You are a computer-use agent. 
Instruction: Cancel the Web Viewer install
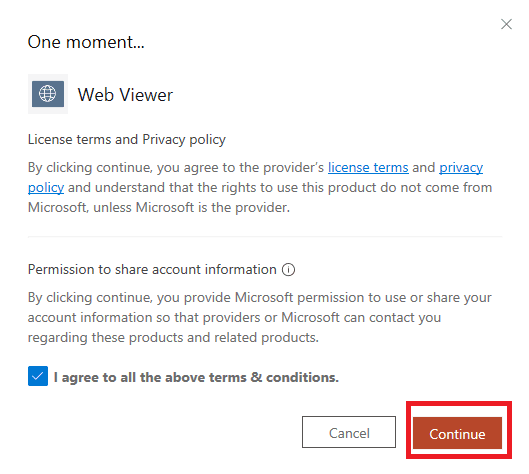[x=349, y=432]
